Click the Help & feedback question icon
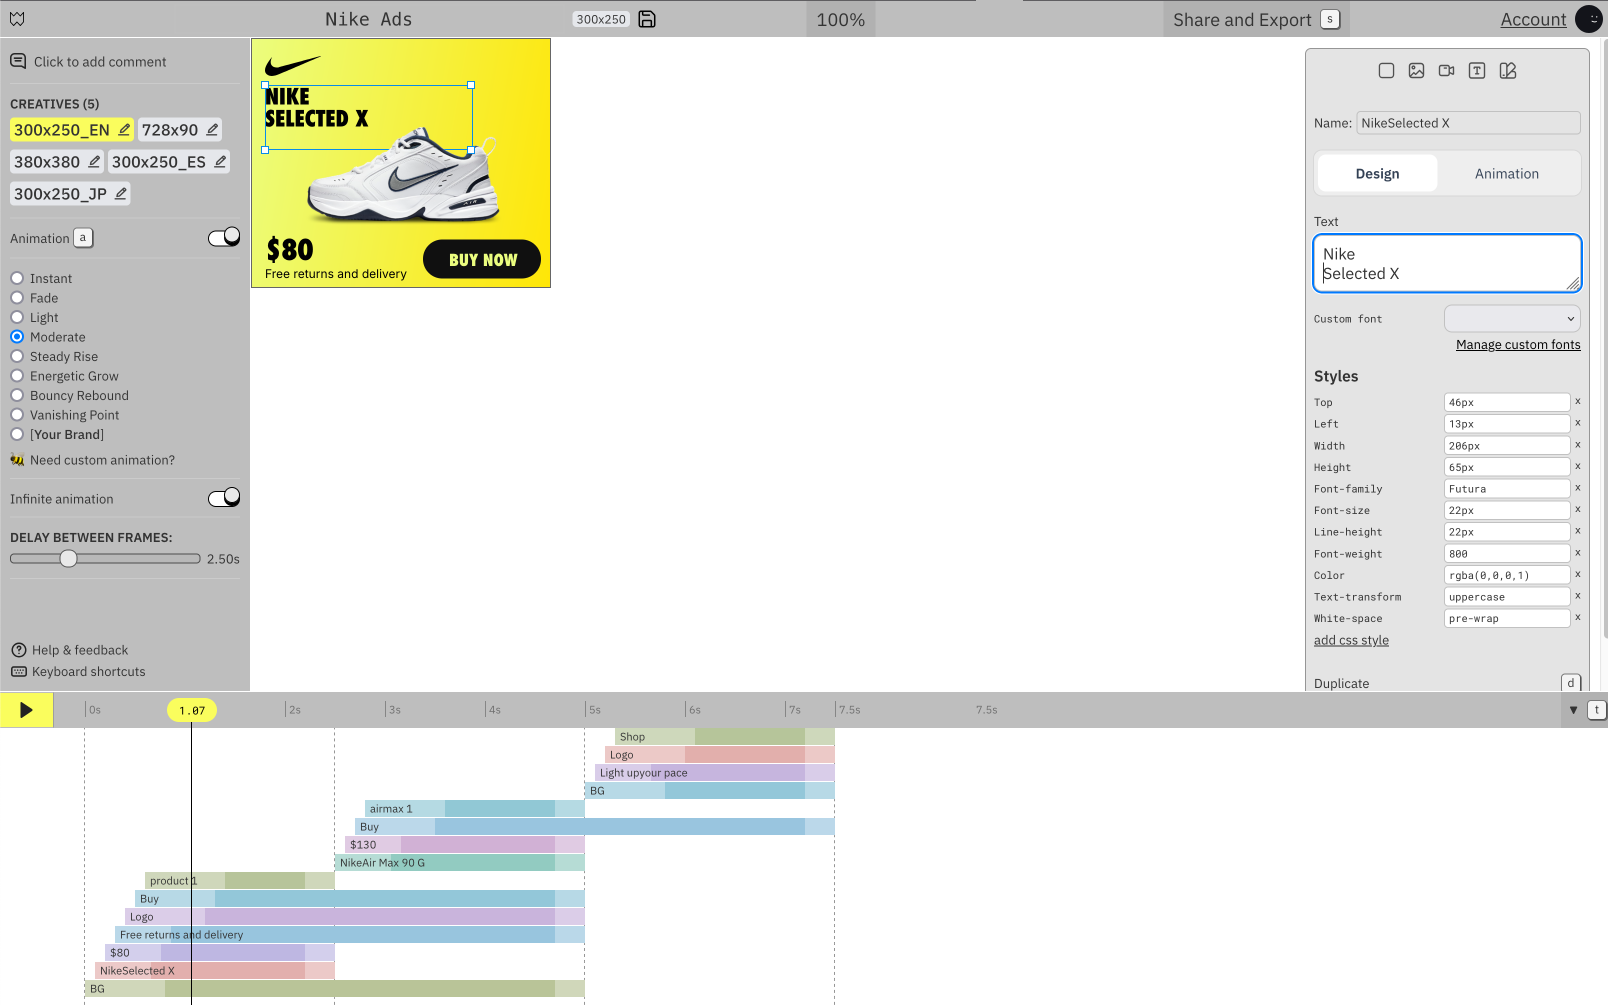The image size is (1608, 1005). point(18,650)
